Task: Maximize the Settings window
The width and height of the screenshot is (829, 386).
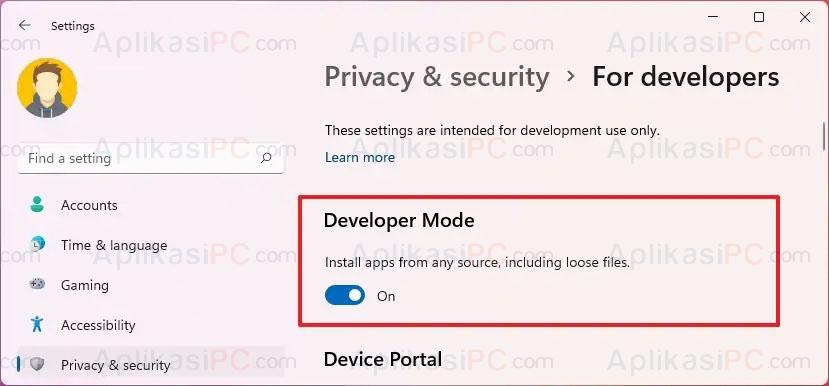Action: click(759, 17)
